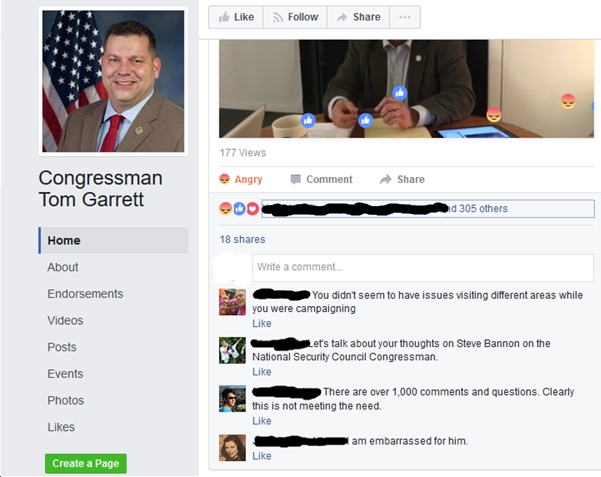Open Congressman Tom Garrett profile picture
601x477 pixels.
coord(113,81)
